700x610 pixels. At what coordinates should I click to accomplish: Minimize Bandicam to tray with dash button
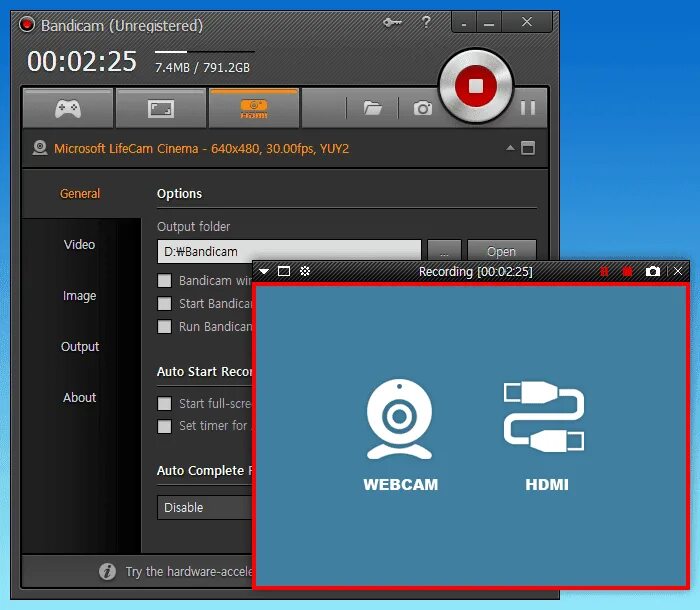pos(464,22)
